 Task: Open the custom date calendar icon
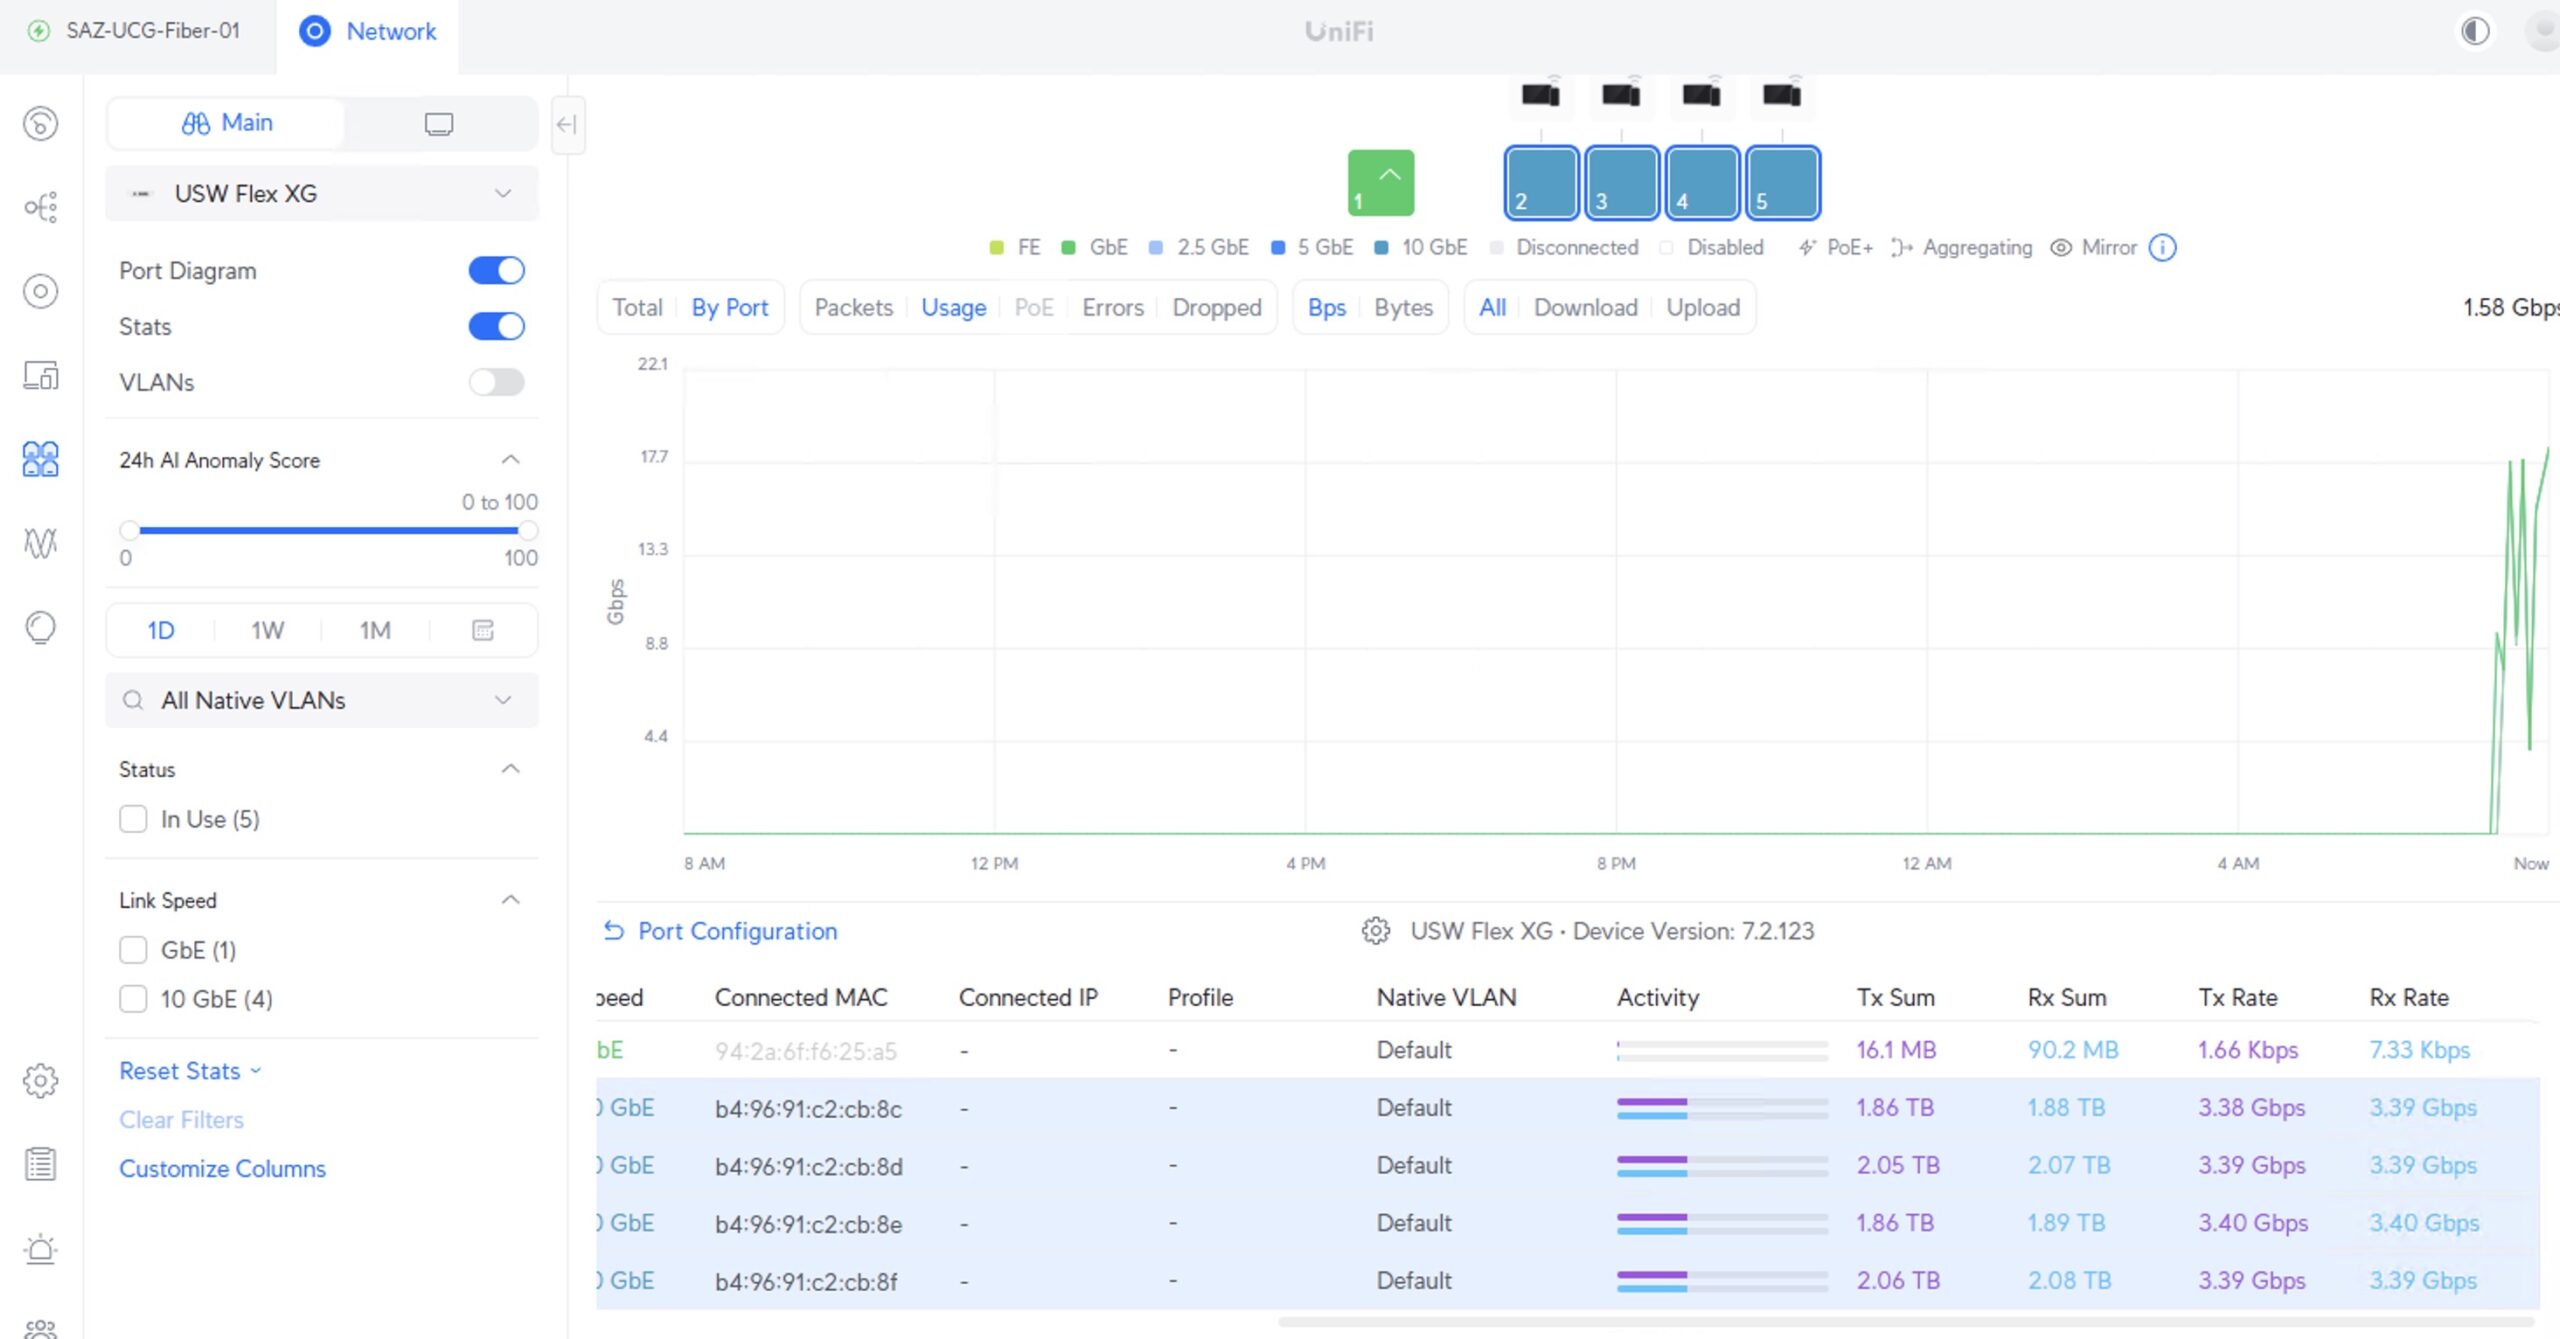(483, 630)
